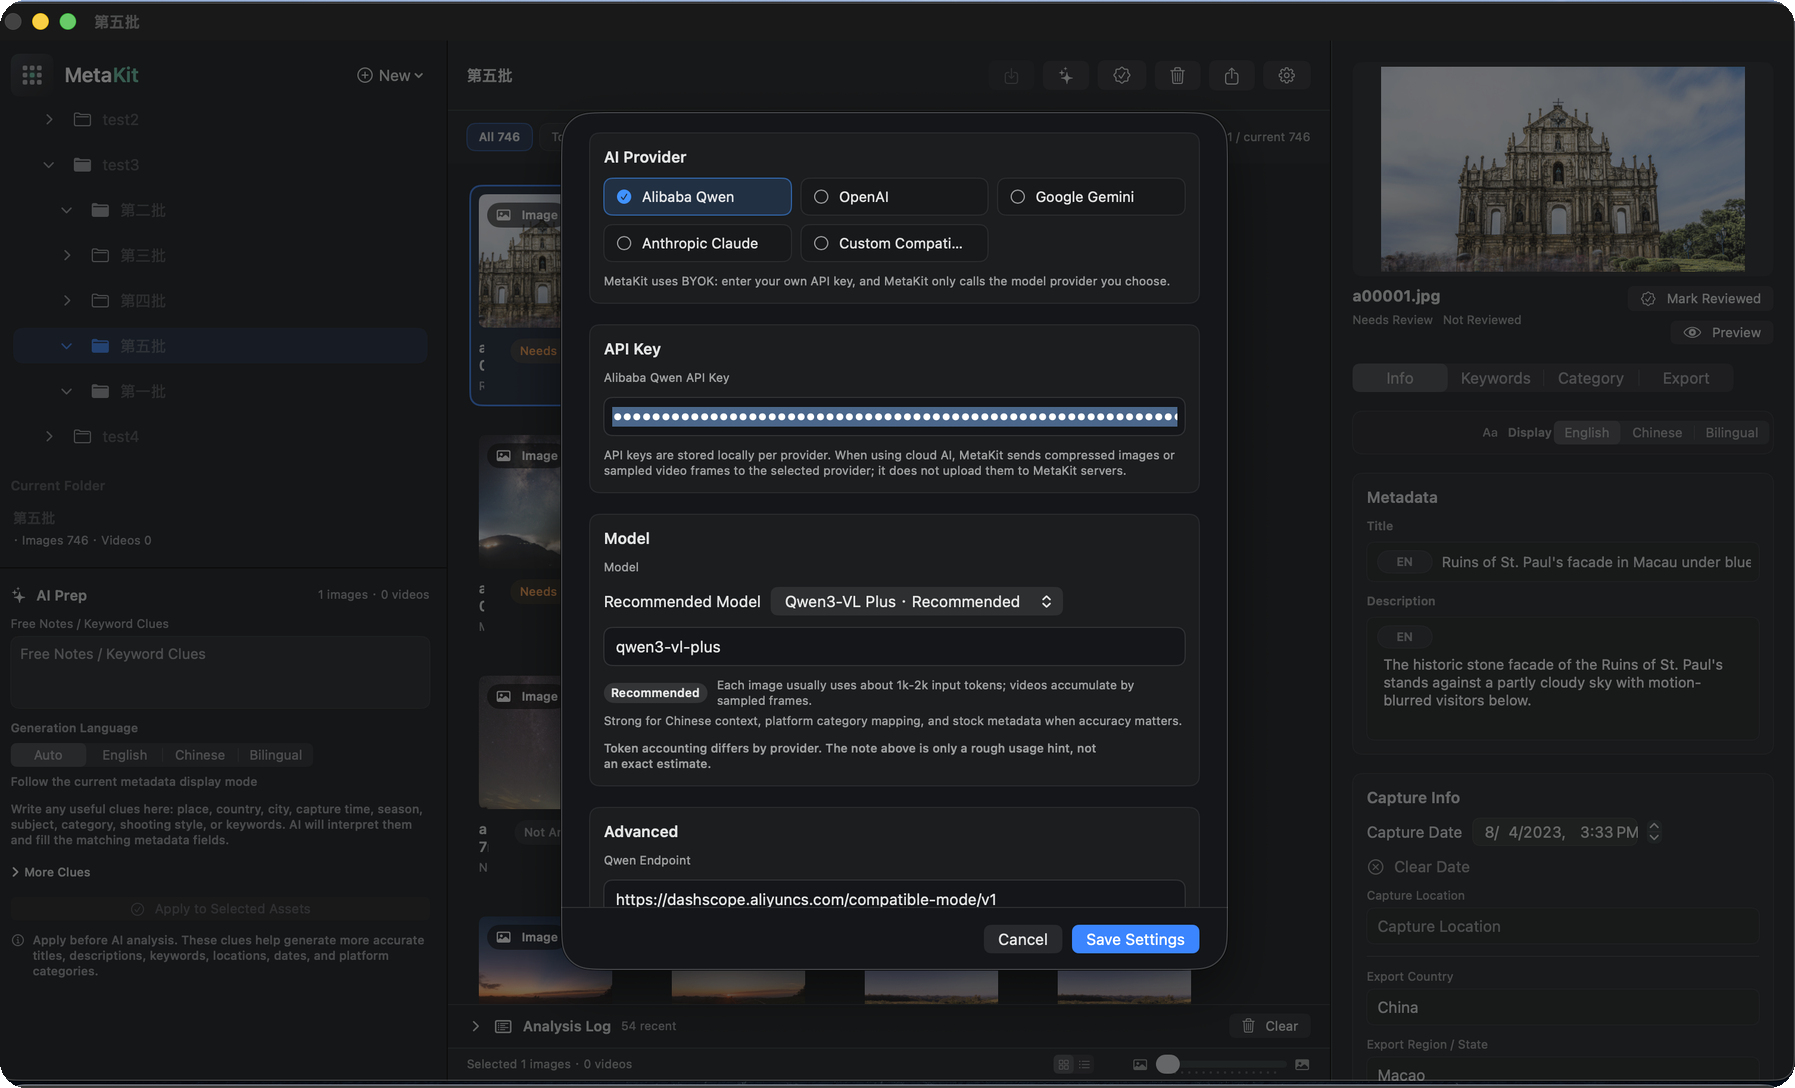Click the Aa text size icon
This screenshot has width=1795, height=1088.
tap(1490, 433)
